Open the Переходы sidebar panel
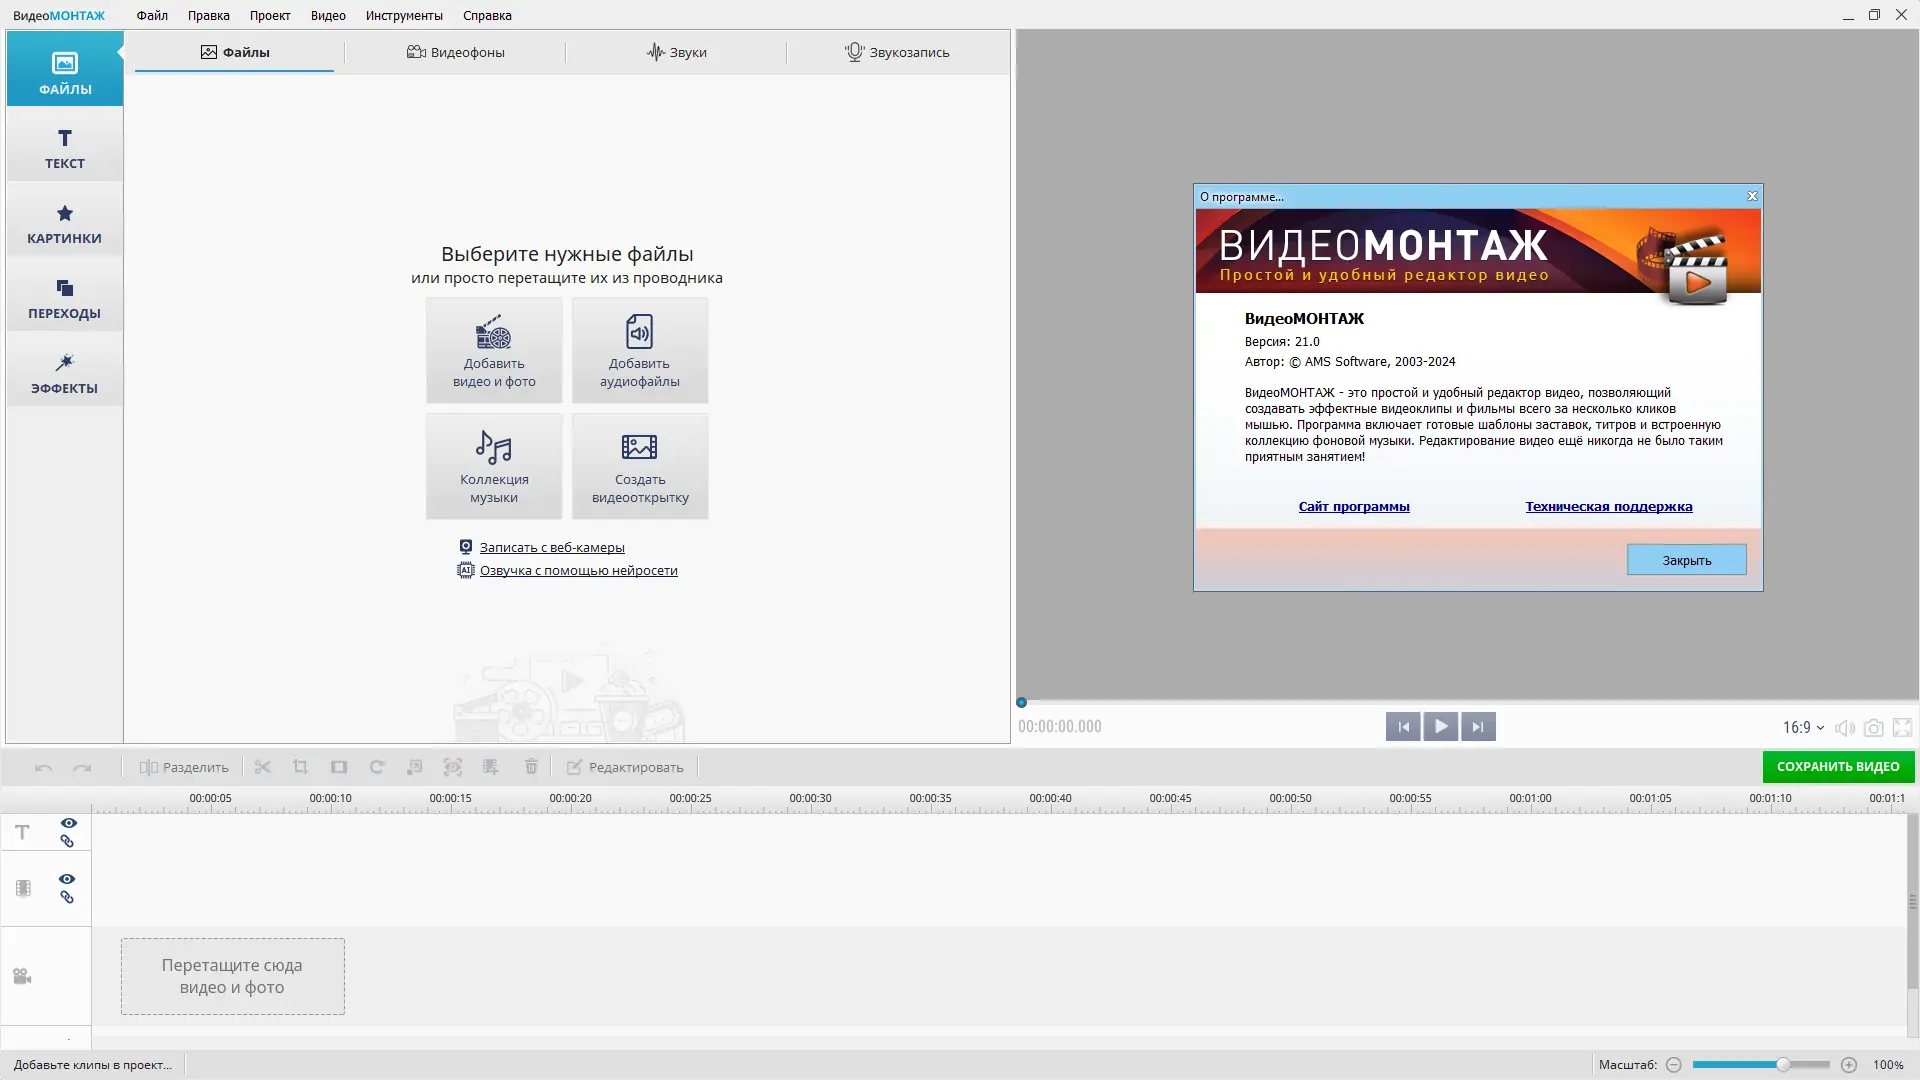 point(64,298)
